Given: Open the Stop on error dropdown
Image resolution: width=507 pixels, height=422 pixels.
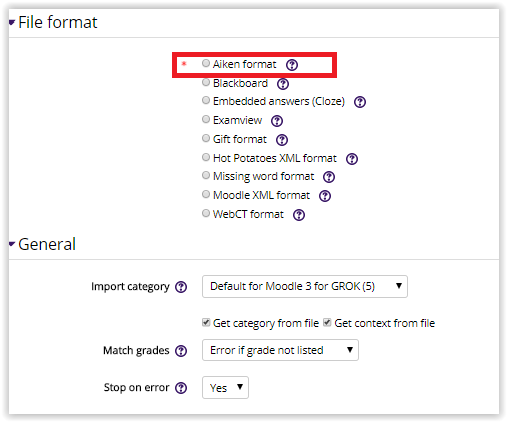Looking at the screenshot, I should [x=225, y=388].
